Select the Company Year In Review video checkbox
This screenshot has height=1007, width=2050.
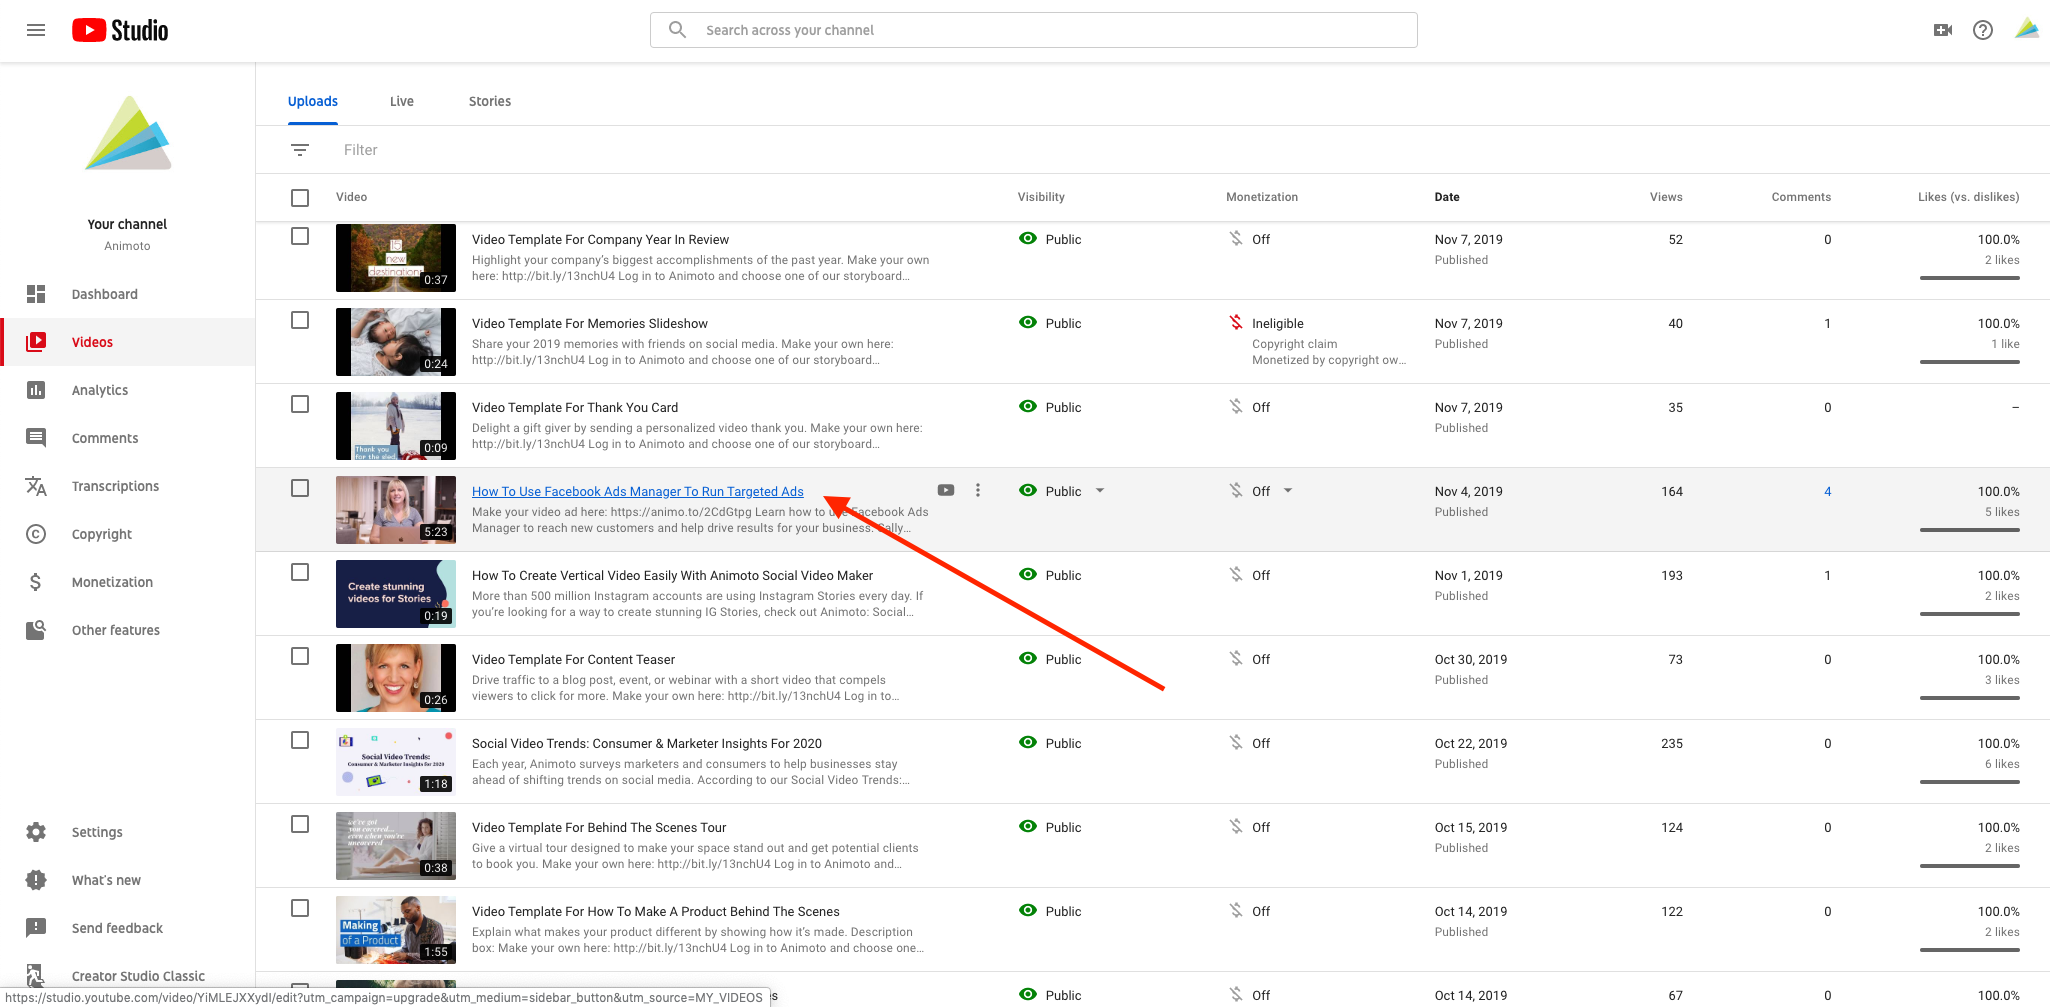[x=300, y=236]
